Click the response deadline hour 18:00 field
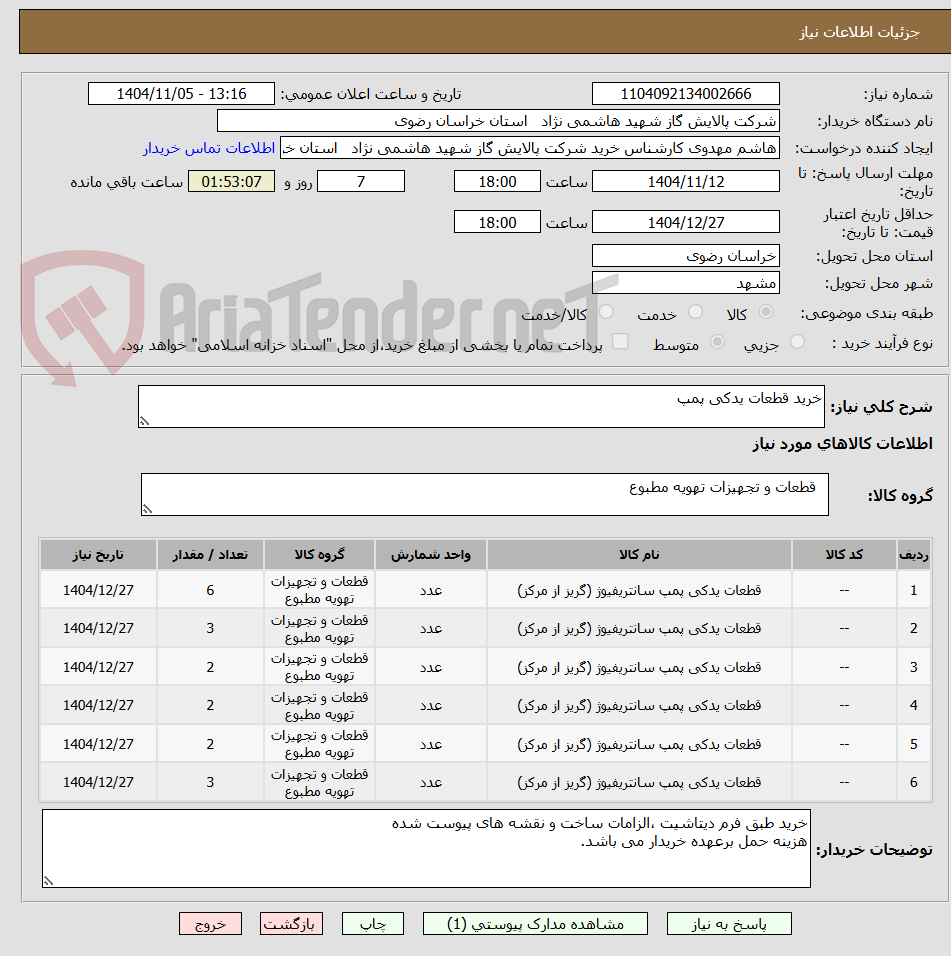Image resolution: width=951 pixels, height=956 pixels. 497,182
